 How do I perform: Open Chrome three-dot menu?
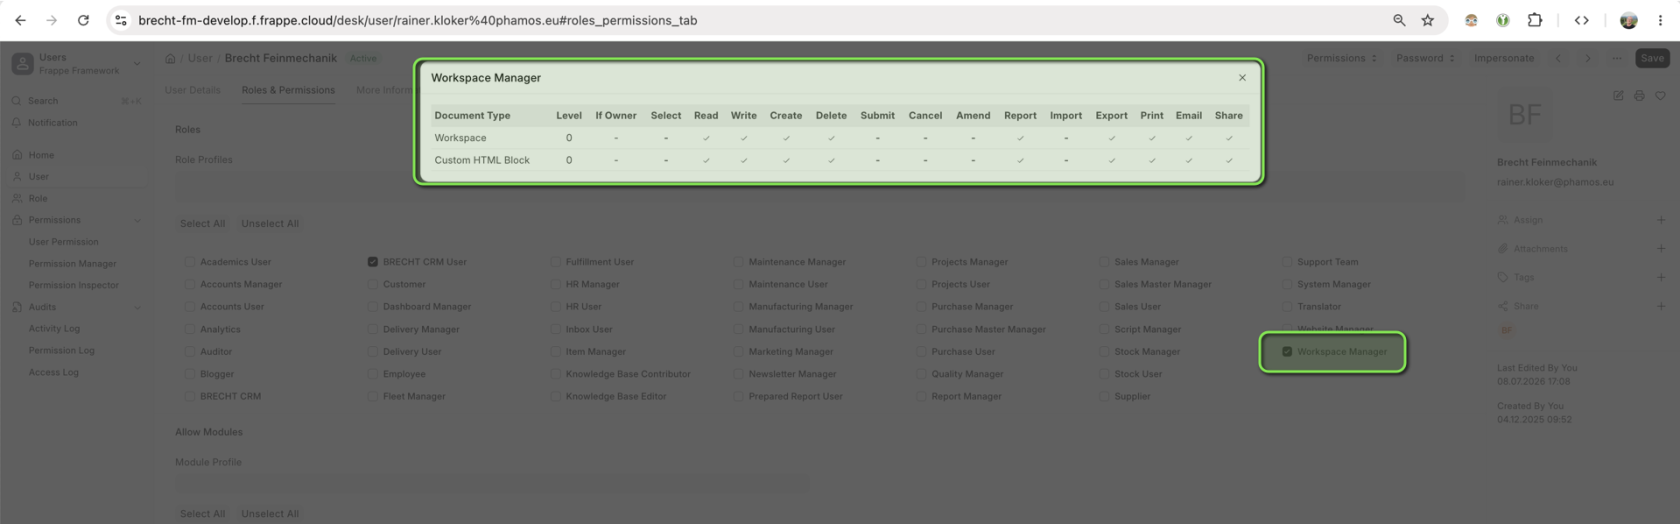tap(1660, 20)
